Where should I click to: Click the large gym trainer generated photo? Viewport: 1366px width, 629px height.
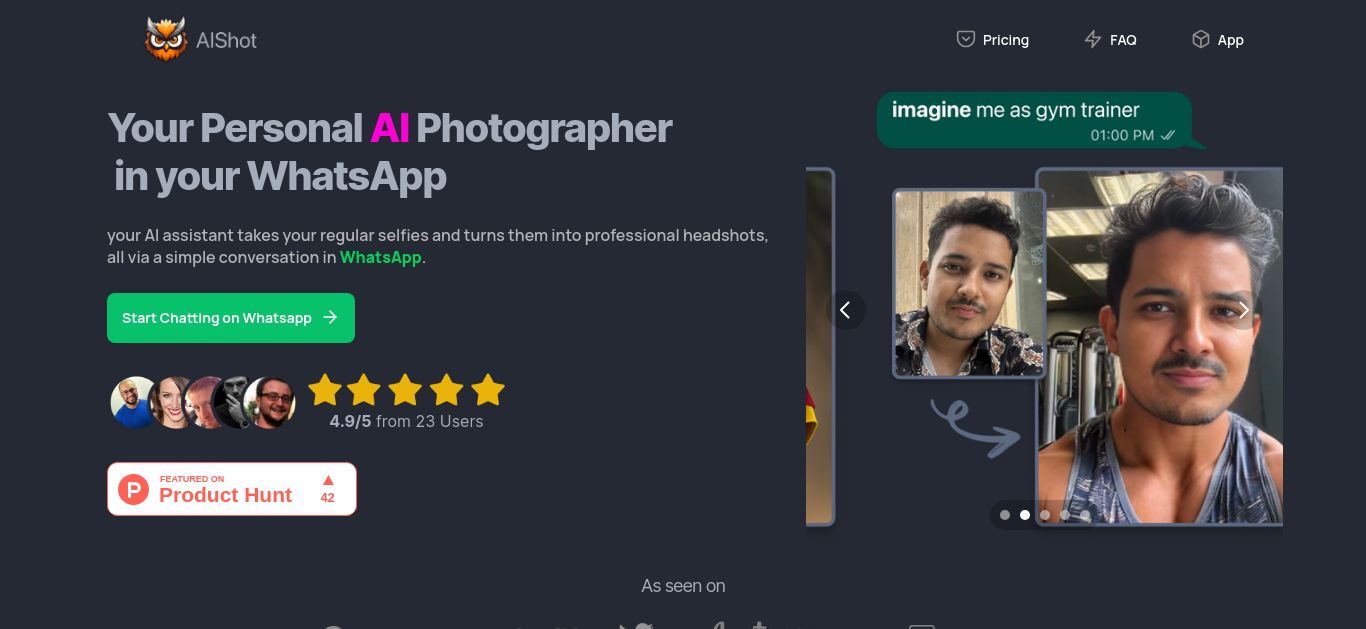click(1160, 347)
